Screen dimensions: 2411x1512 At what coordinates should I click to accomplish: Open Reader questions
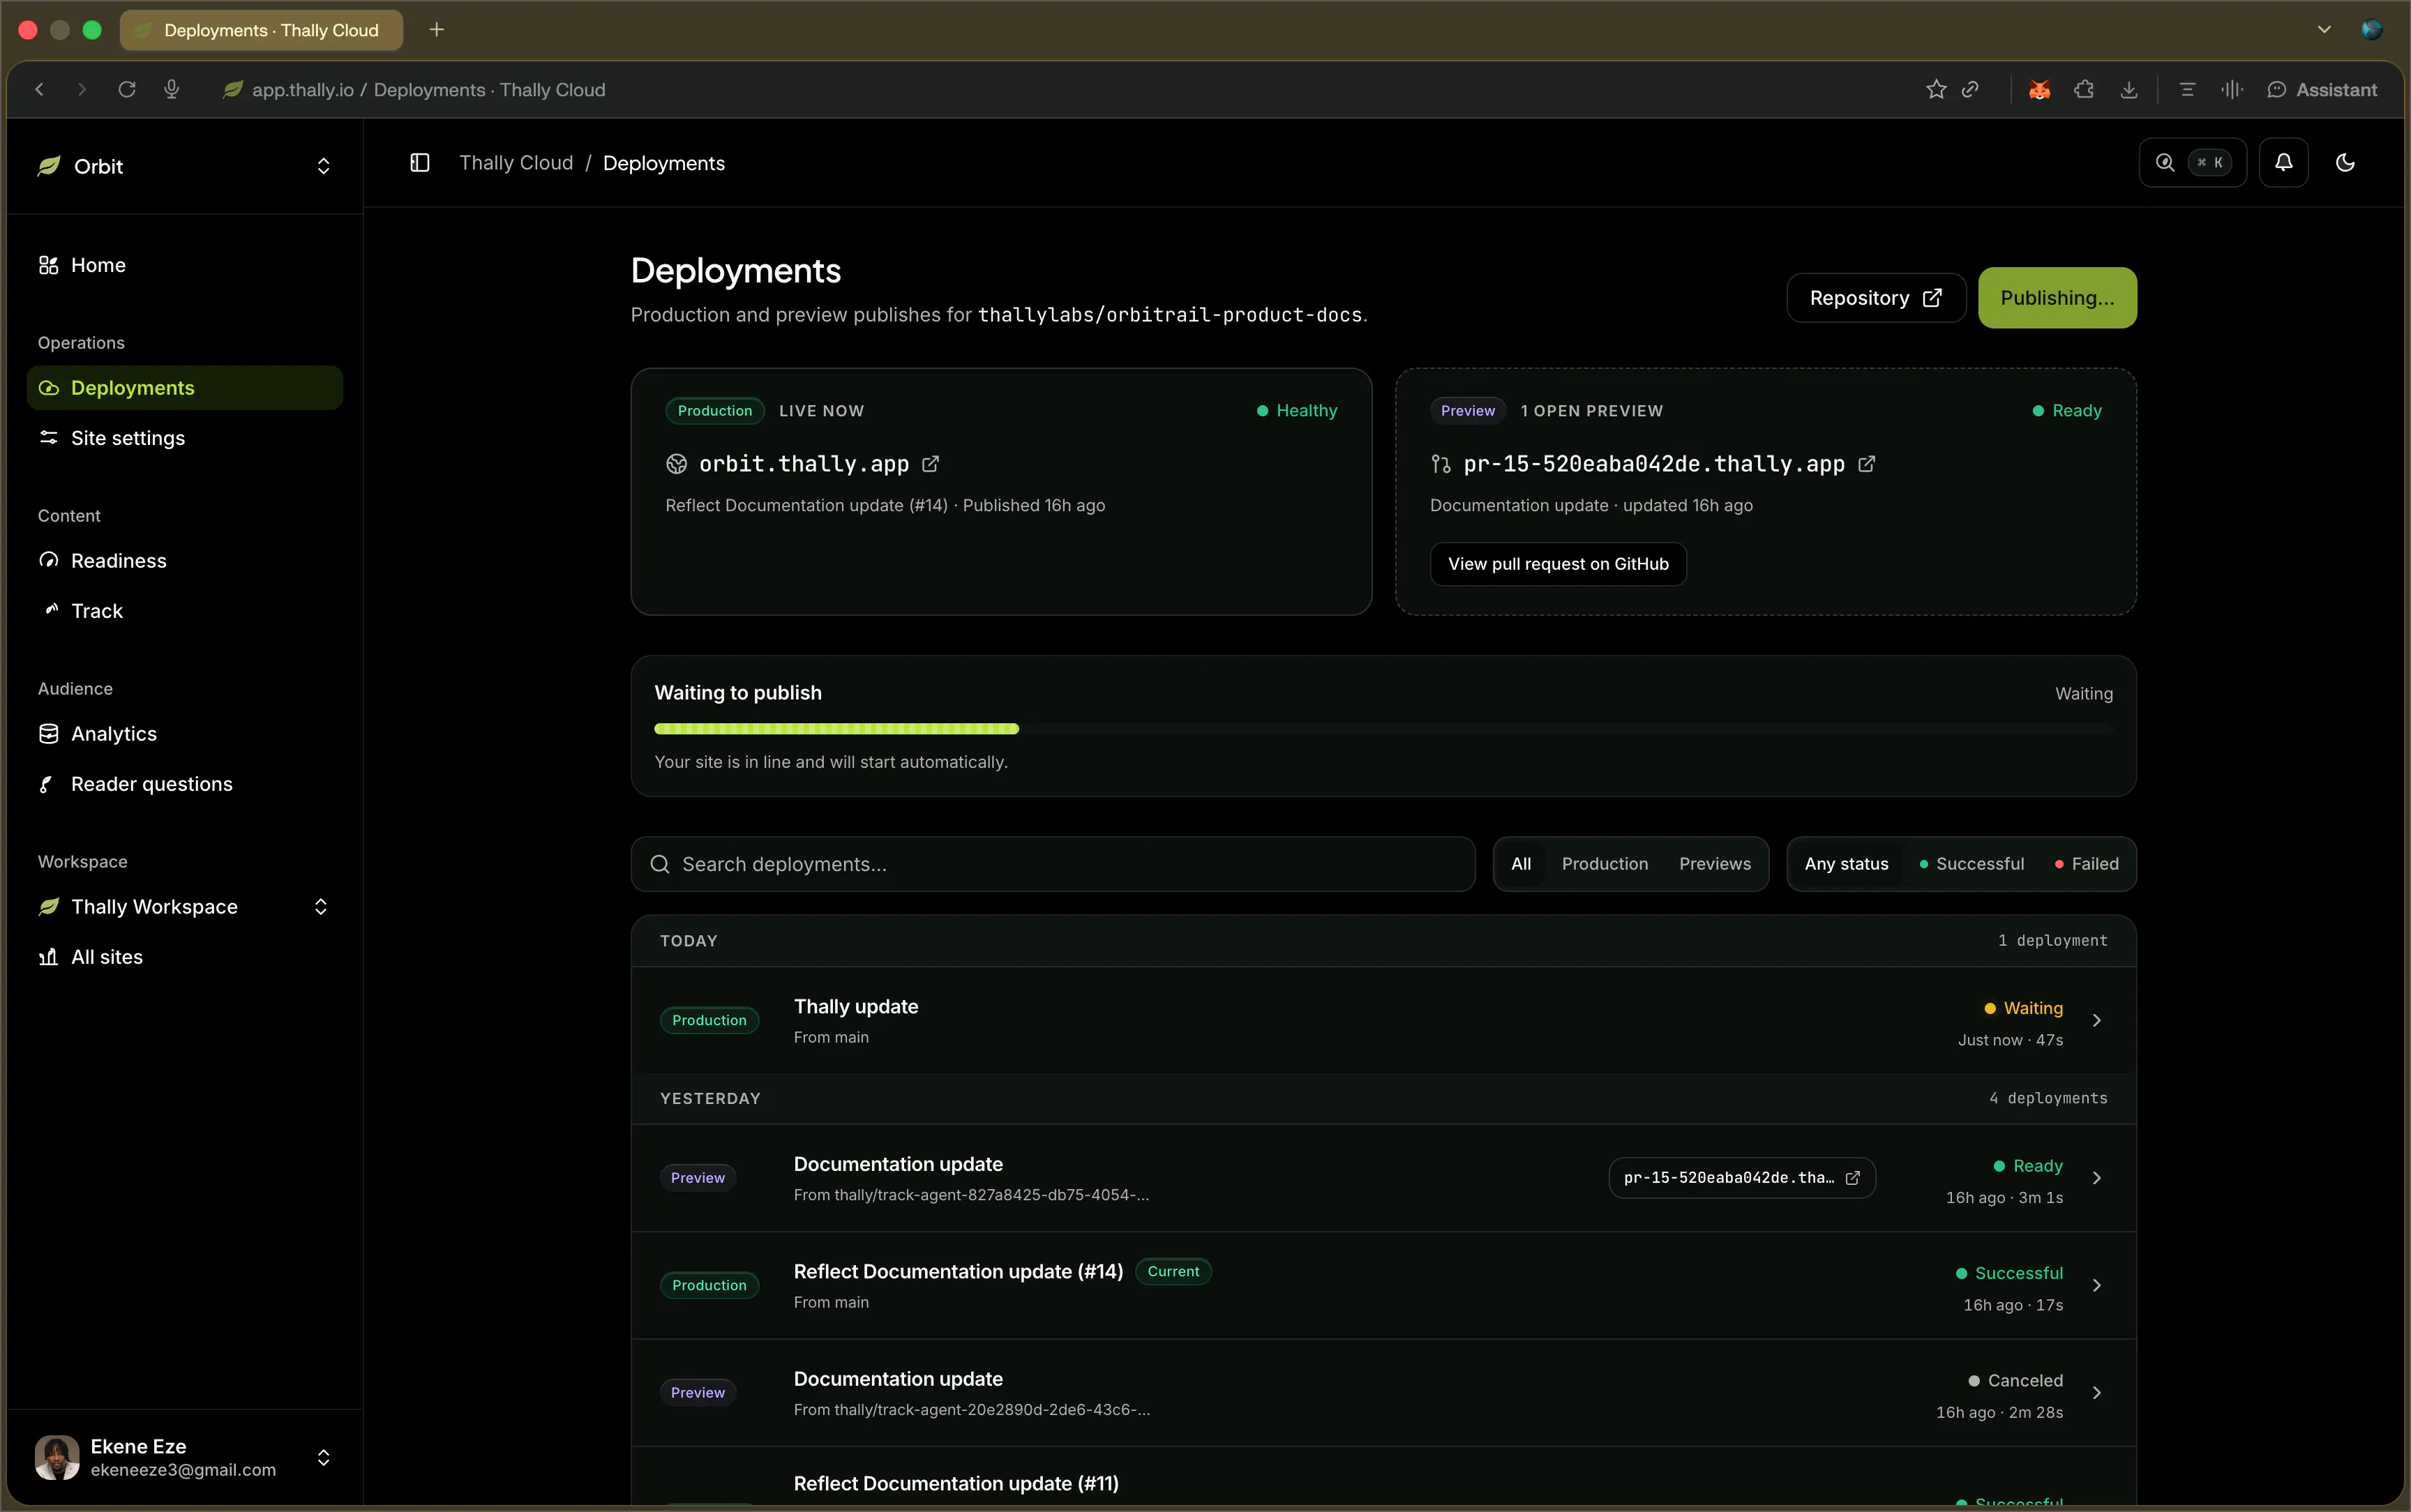[x=185, y=784]
